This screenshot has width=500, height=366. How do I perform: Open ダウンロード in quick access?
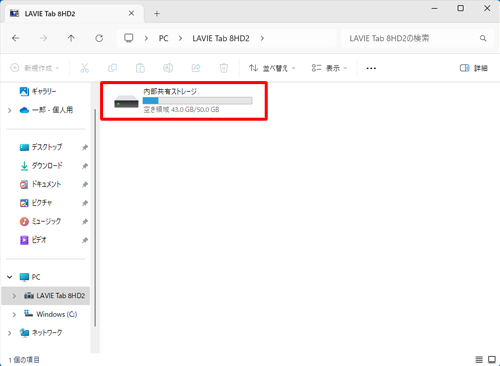point(41,166)
